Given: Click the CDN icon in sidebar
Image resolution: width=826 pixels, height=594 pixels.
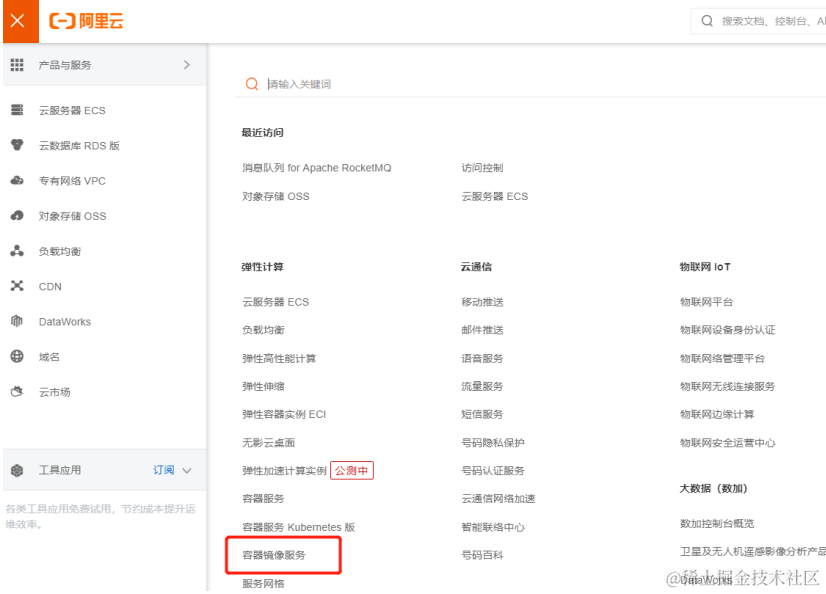Looking at the screenshot, I should pyautogui.click(x=17, y=286).
